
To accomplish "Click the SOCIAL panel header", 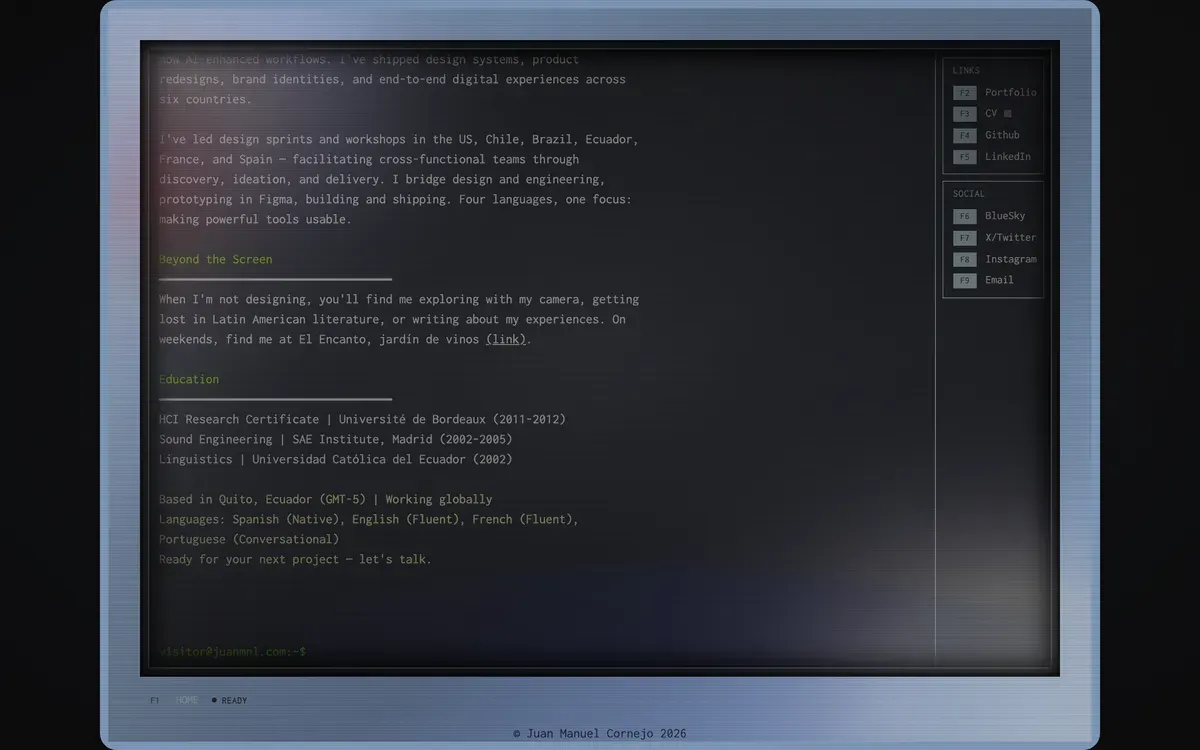I will (969, 194).
